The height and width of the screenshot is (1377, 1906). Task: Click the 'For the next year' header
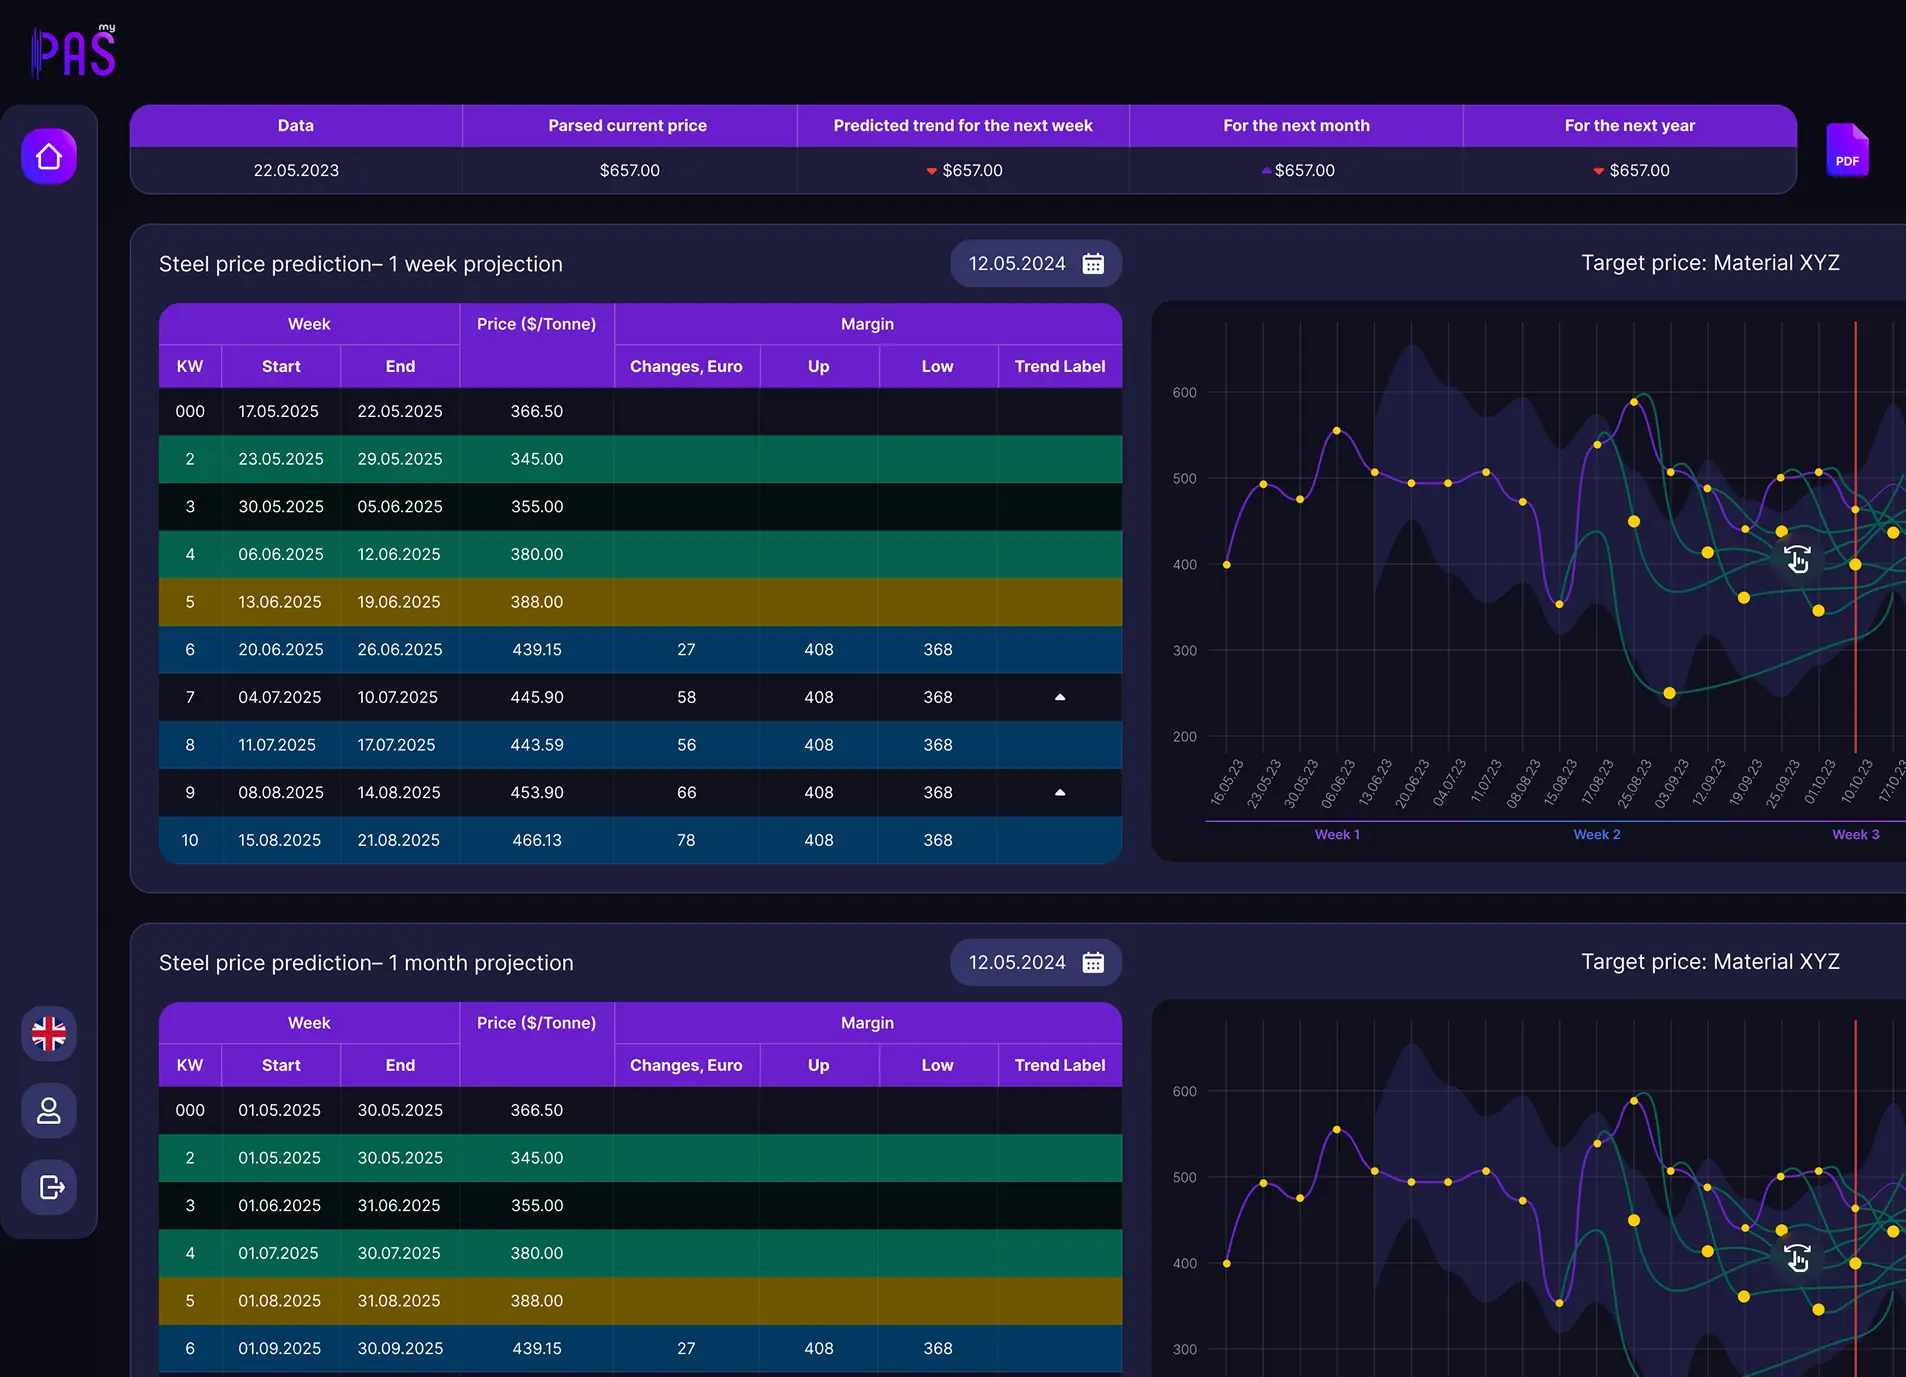coord(1630,126)
